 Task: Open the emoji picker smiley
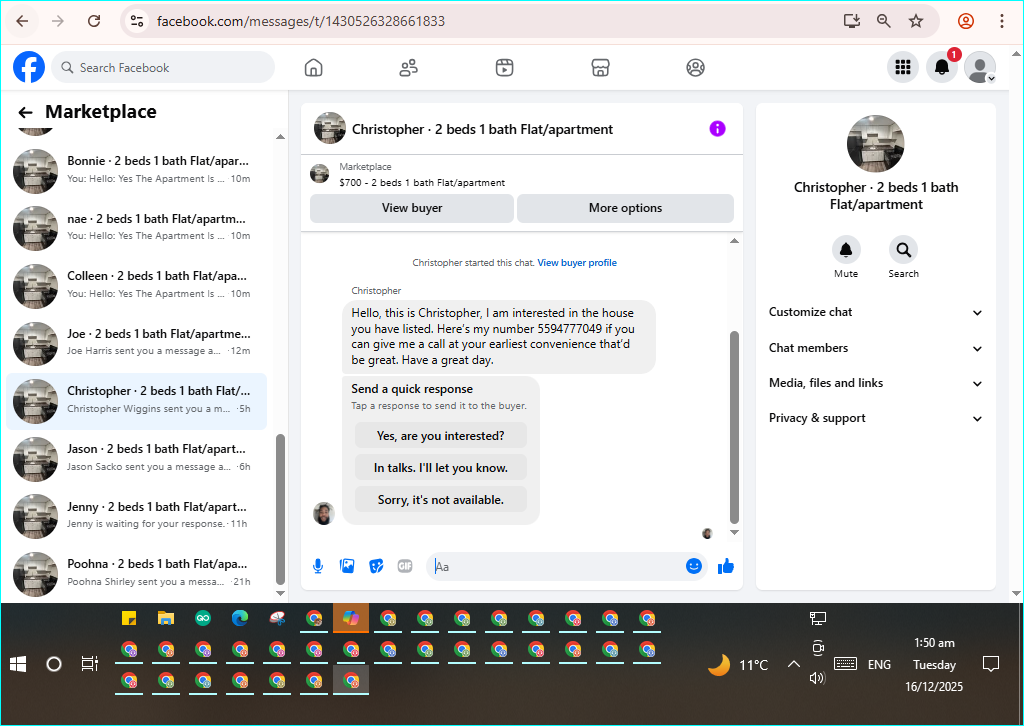(x=694, y=566)
